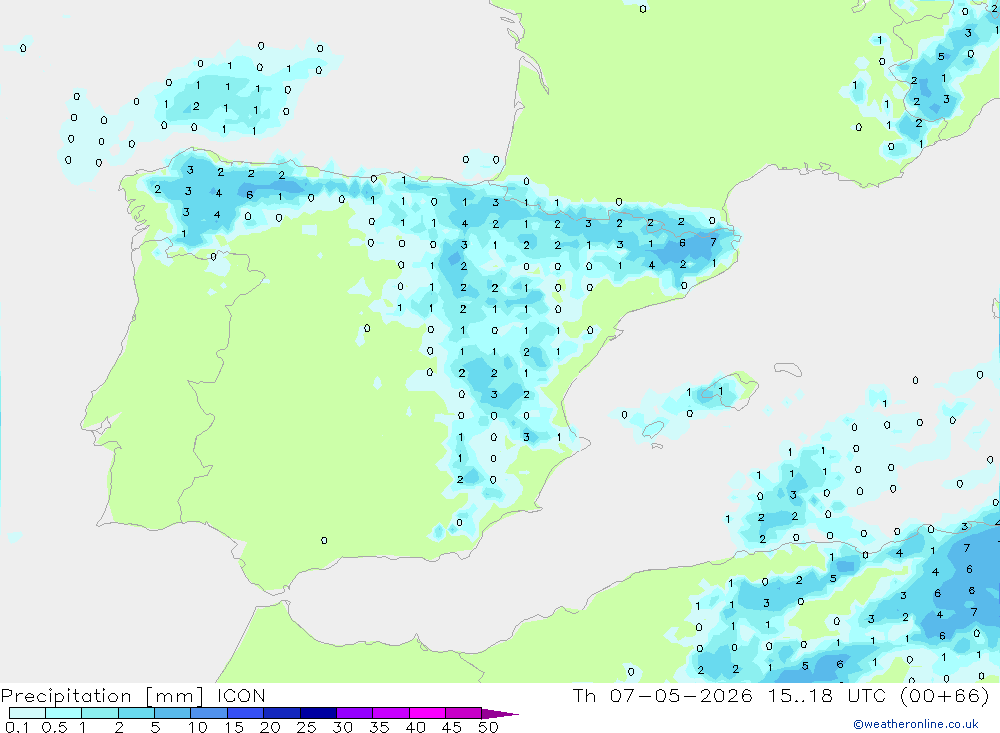The image size is (1000, 733).
Task: Click the 'Th 07-05-2026' date label
Action: click(662, 695)
